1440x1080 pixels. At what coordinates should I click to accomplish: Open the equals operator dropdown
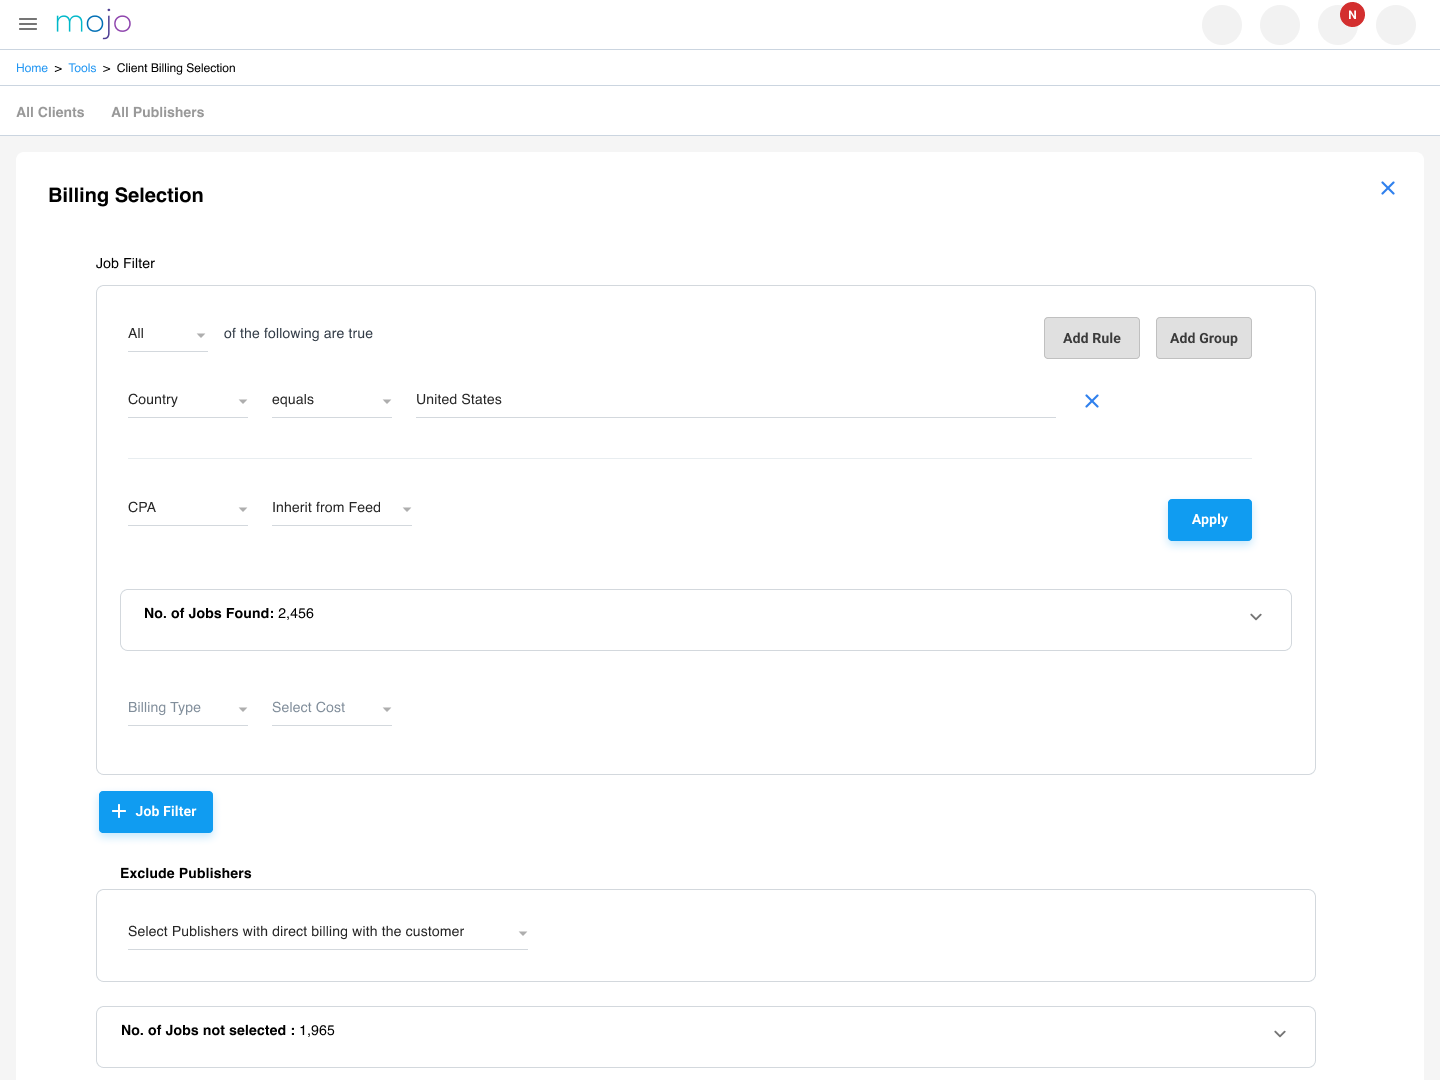pos(331,400)
